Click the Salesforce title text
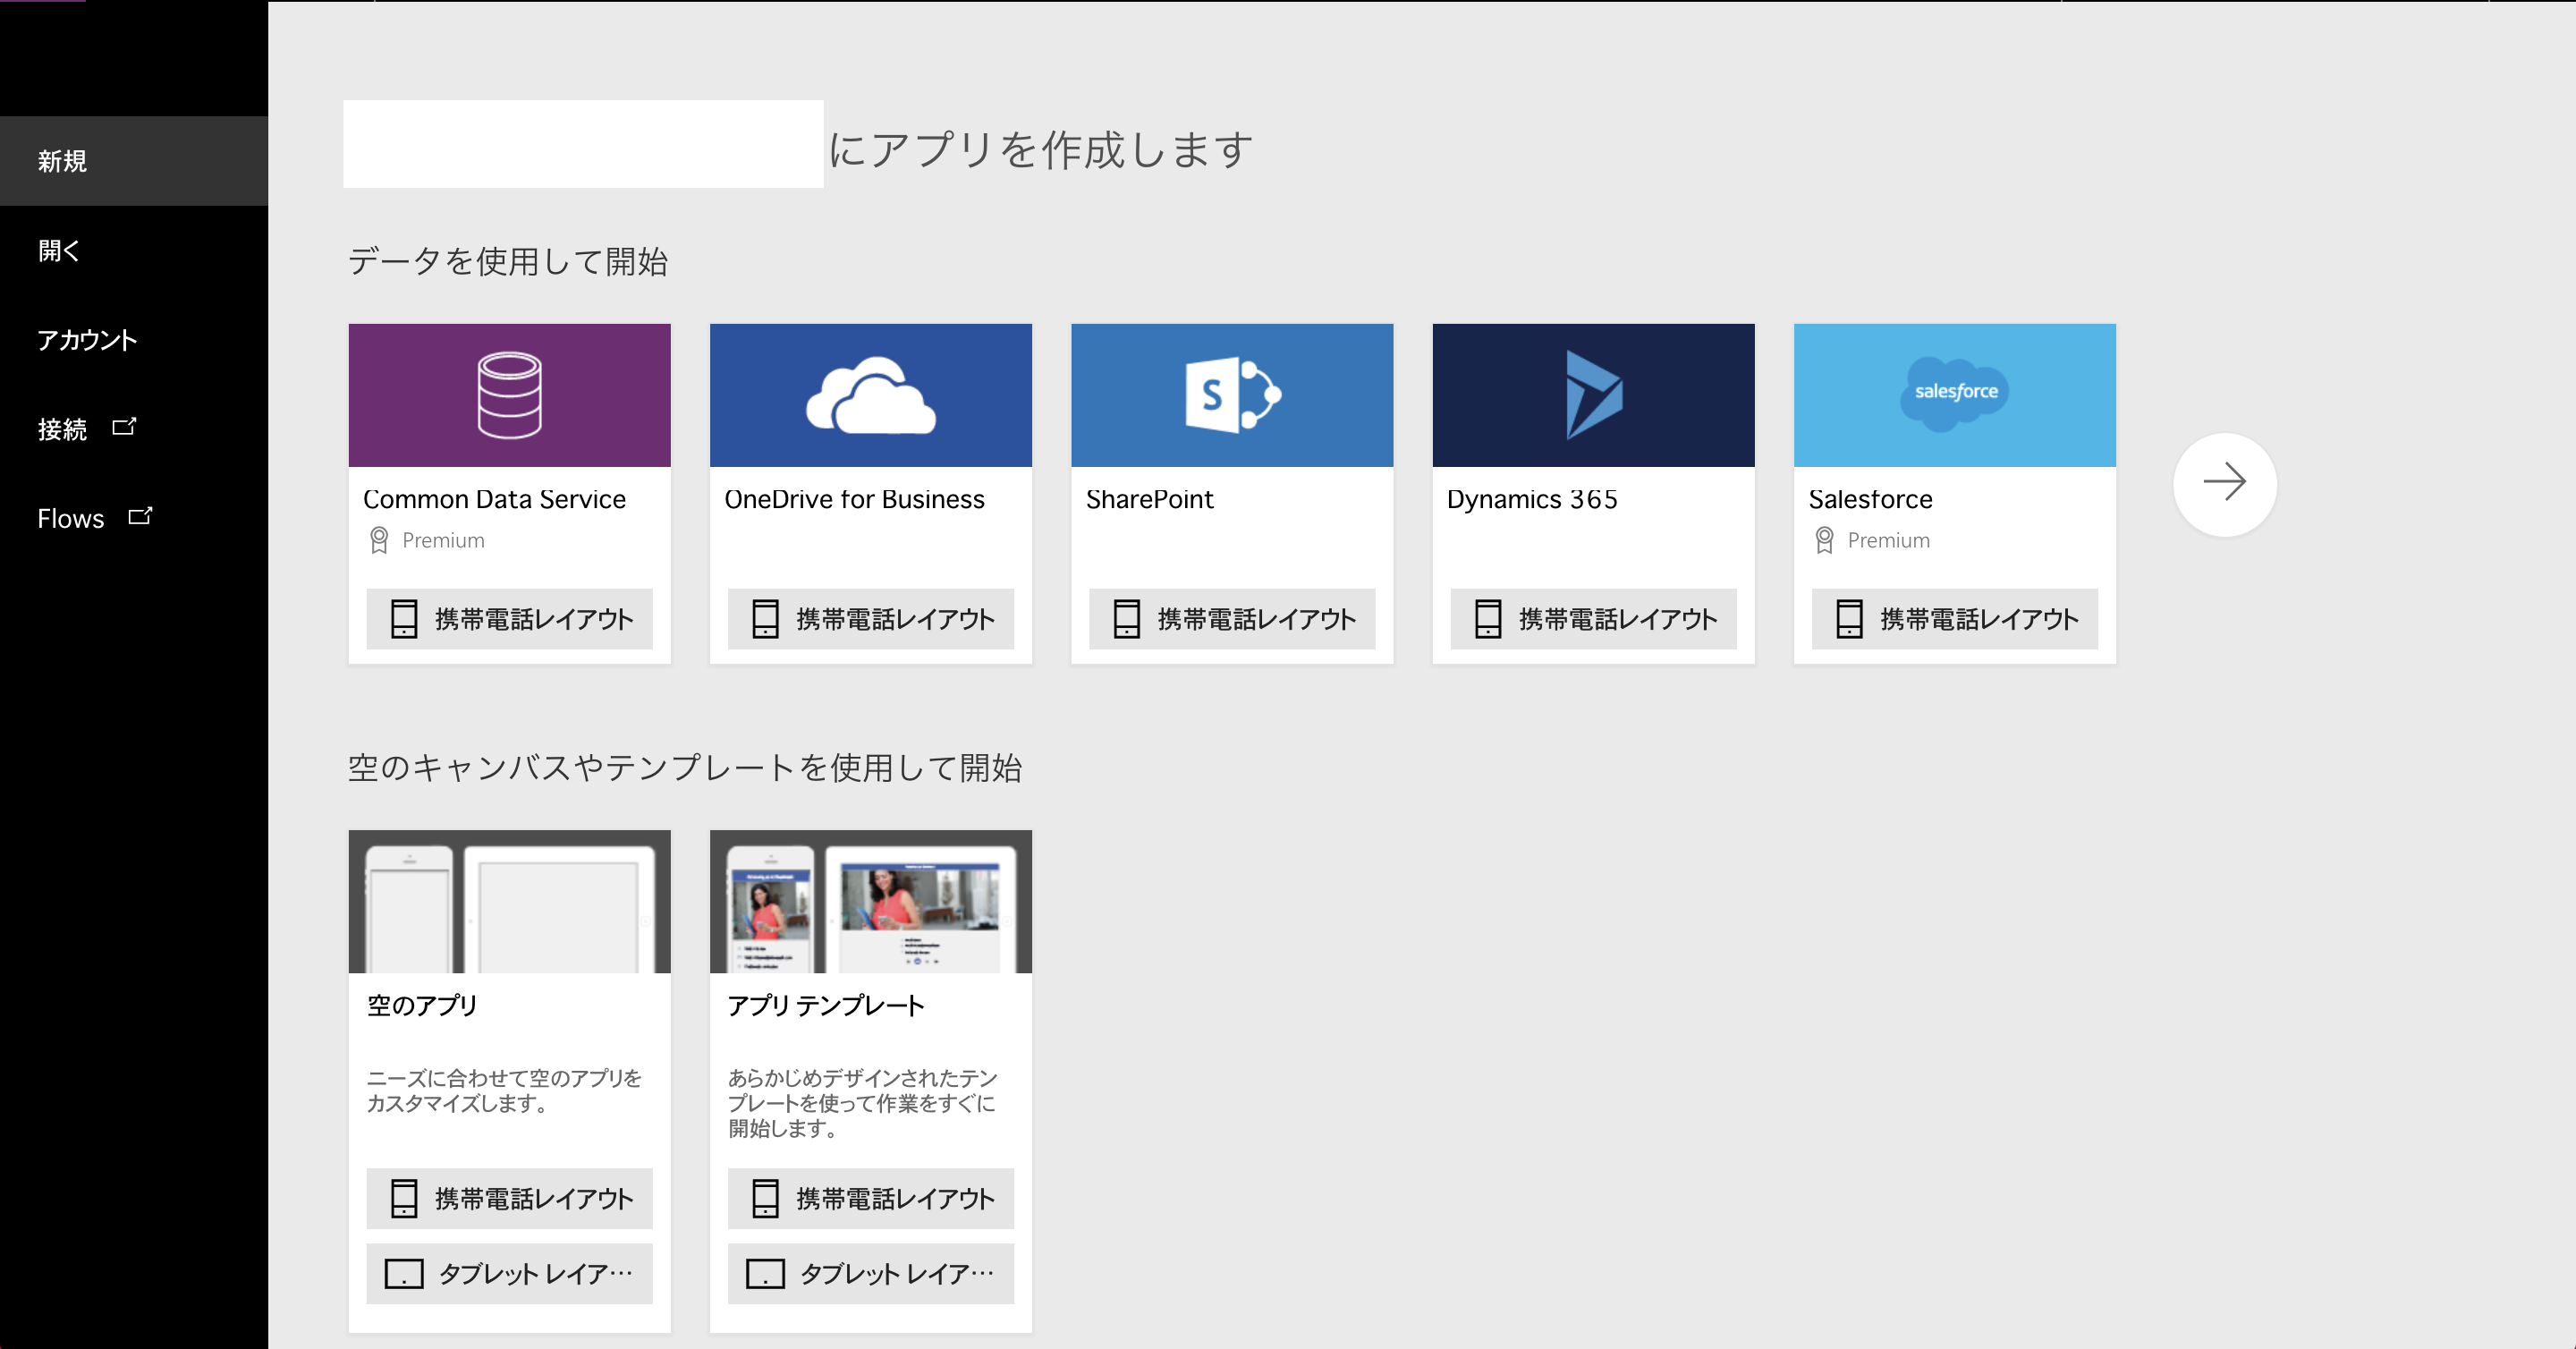2576x1349 pixels. point(1870,499)
